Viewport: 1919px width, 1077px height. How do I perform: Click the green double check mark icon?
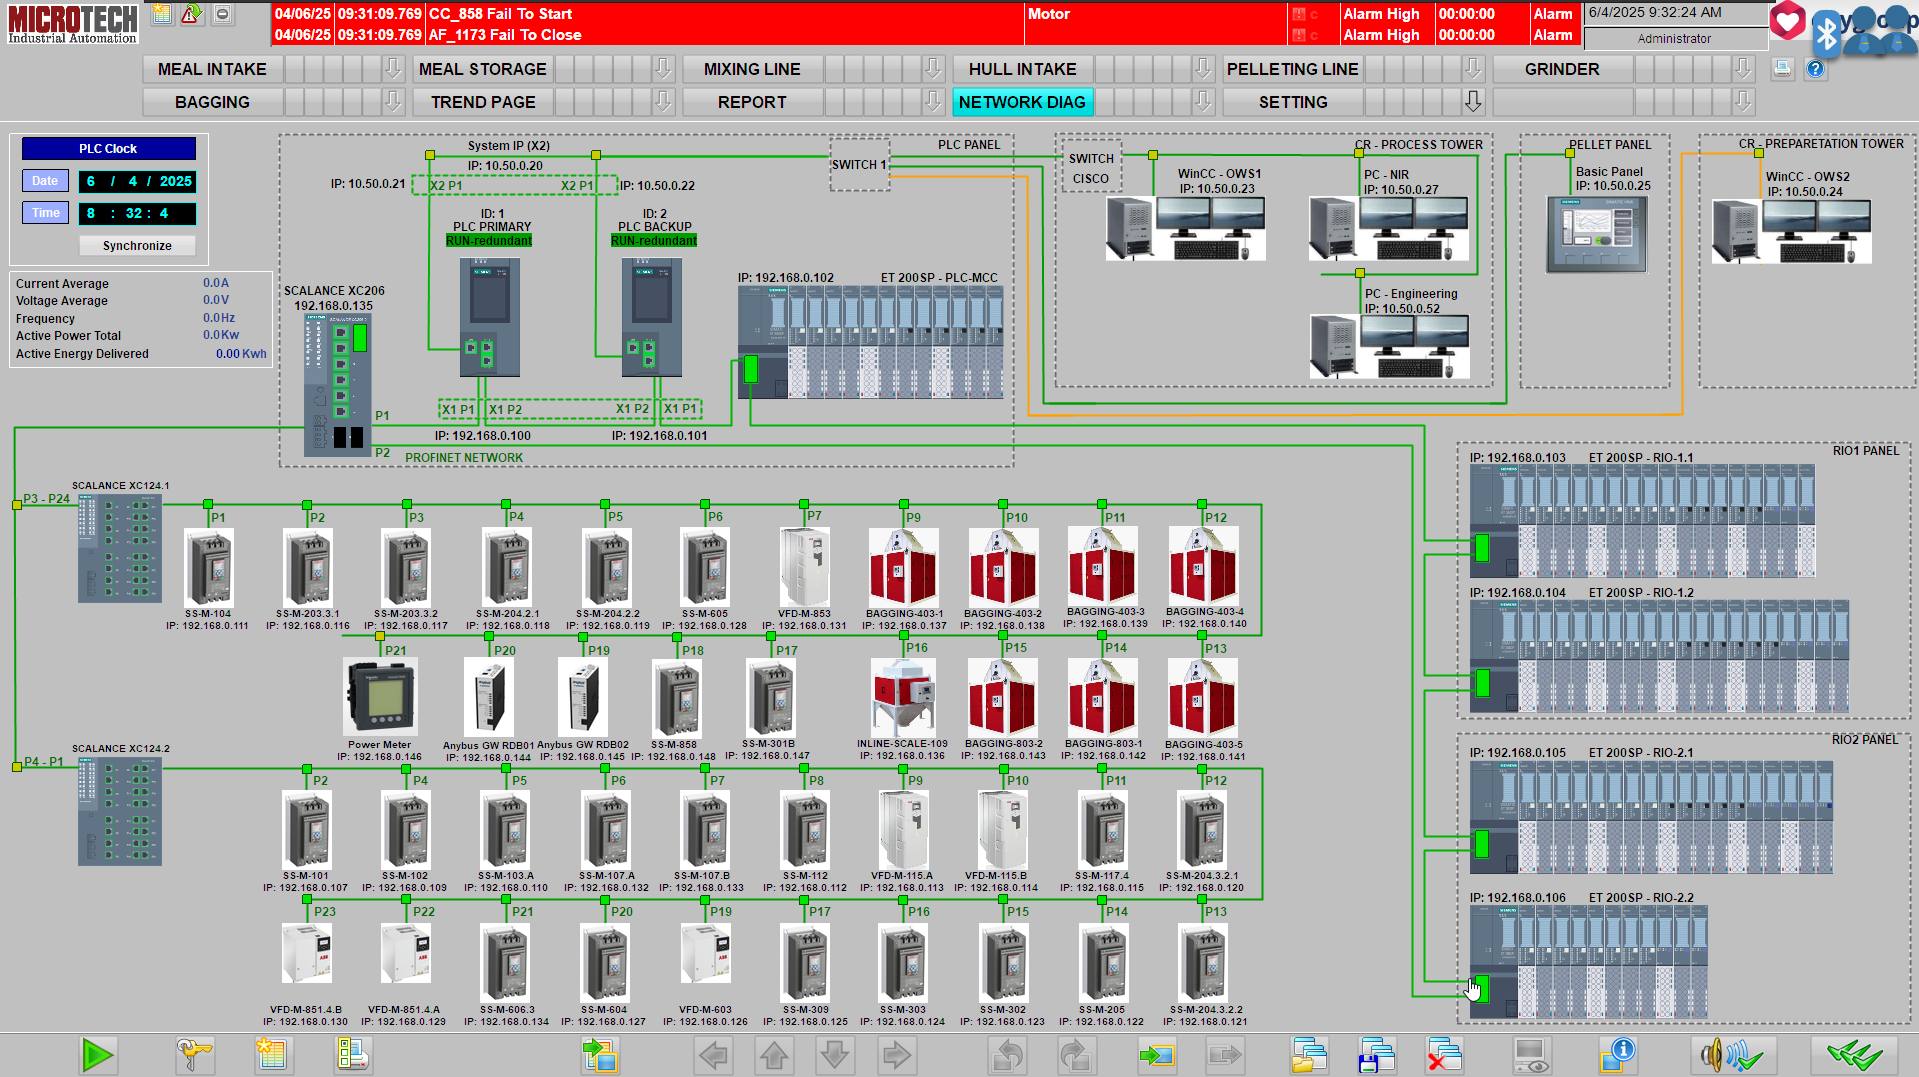[1854, 1055]
